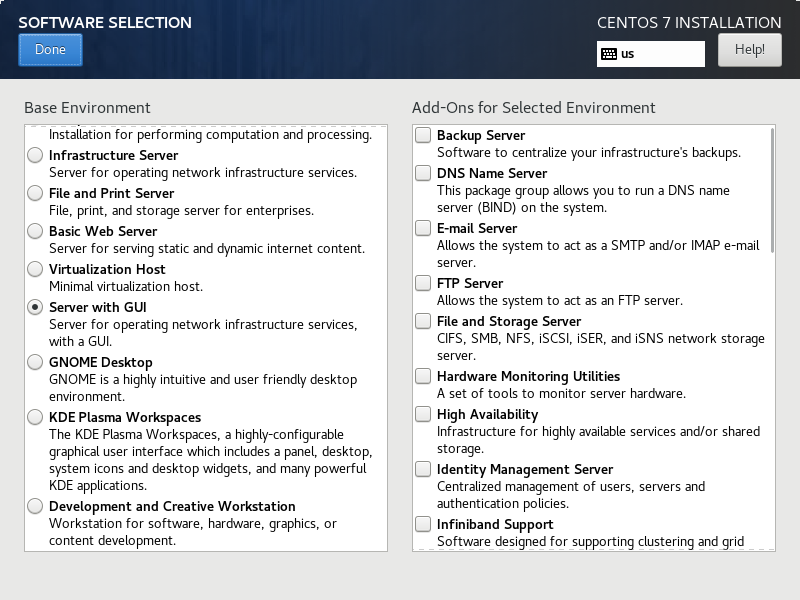Image resolution: width=800 pixels, height=600 pixels.
Task: Enable the FTP Server add-on
Action: tap(423, 283)
